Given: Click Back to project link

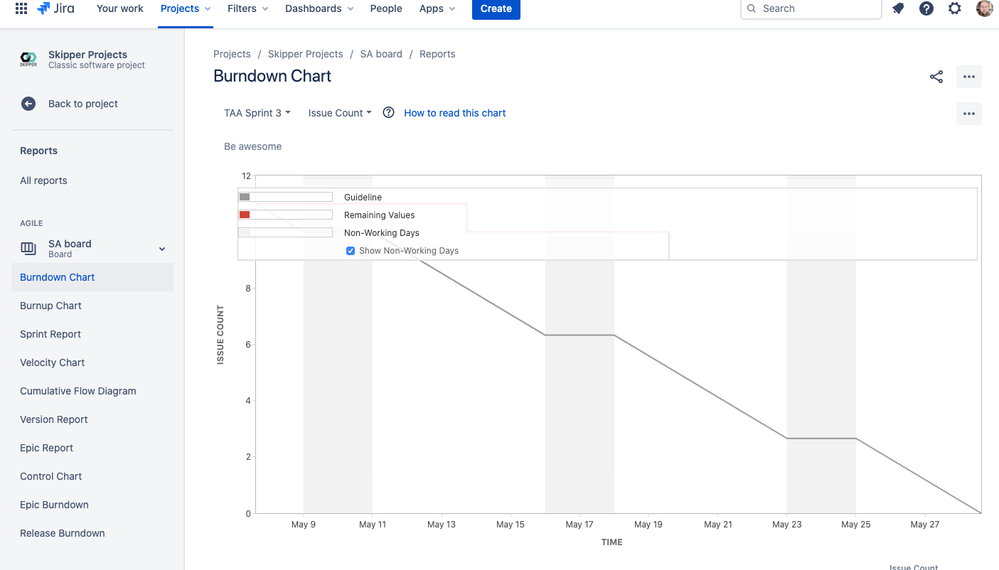Looking at the screenshot, I should click(83, 104).
